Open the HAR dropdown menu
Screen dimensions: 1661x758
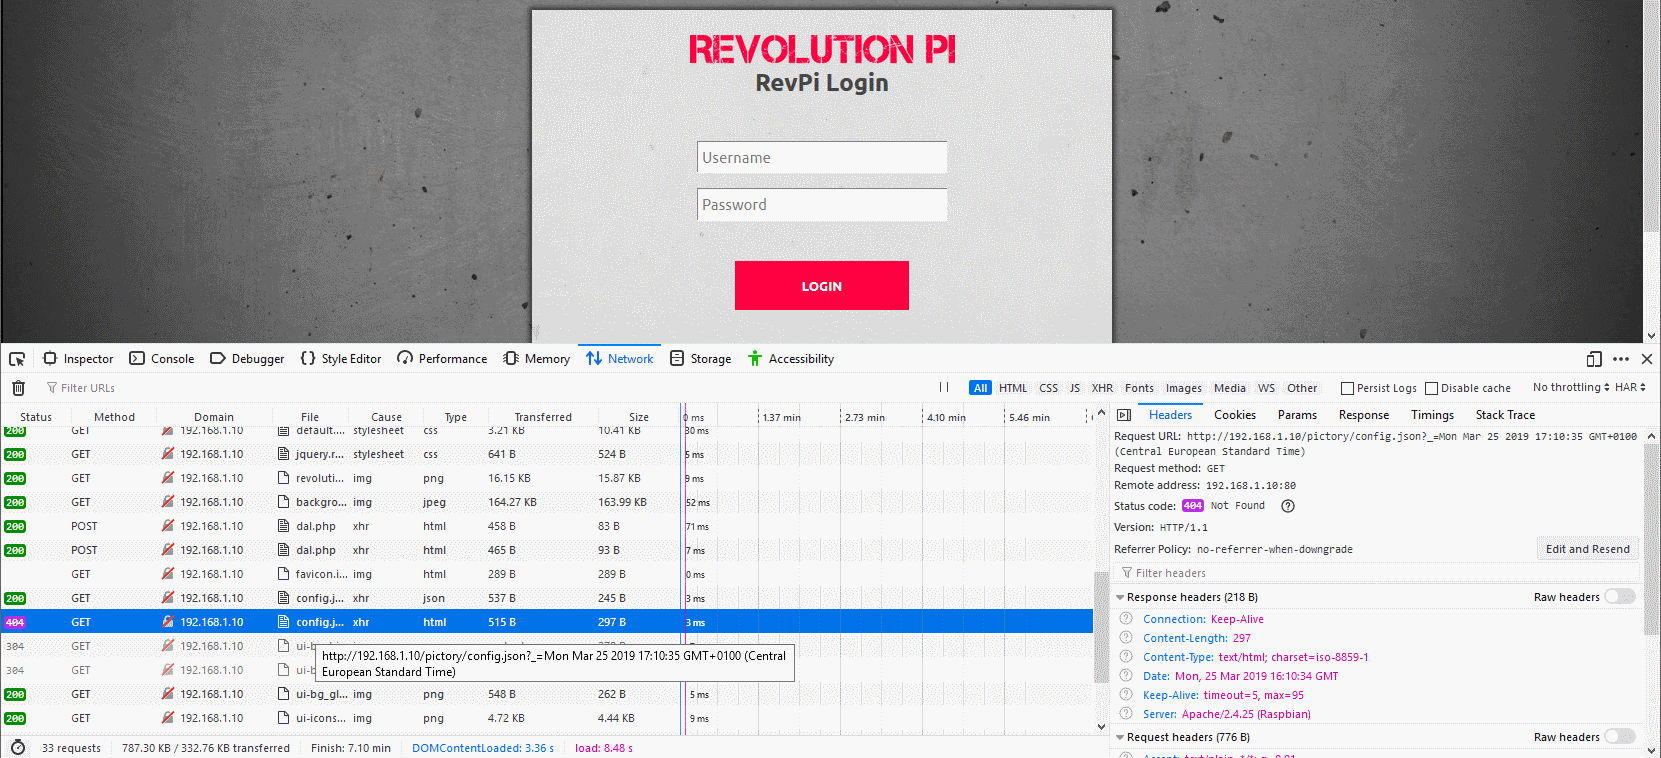tap(1630, 387)
